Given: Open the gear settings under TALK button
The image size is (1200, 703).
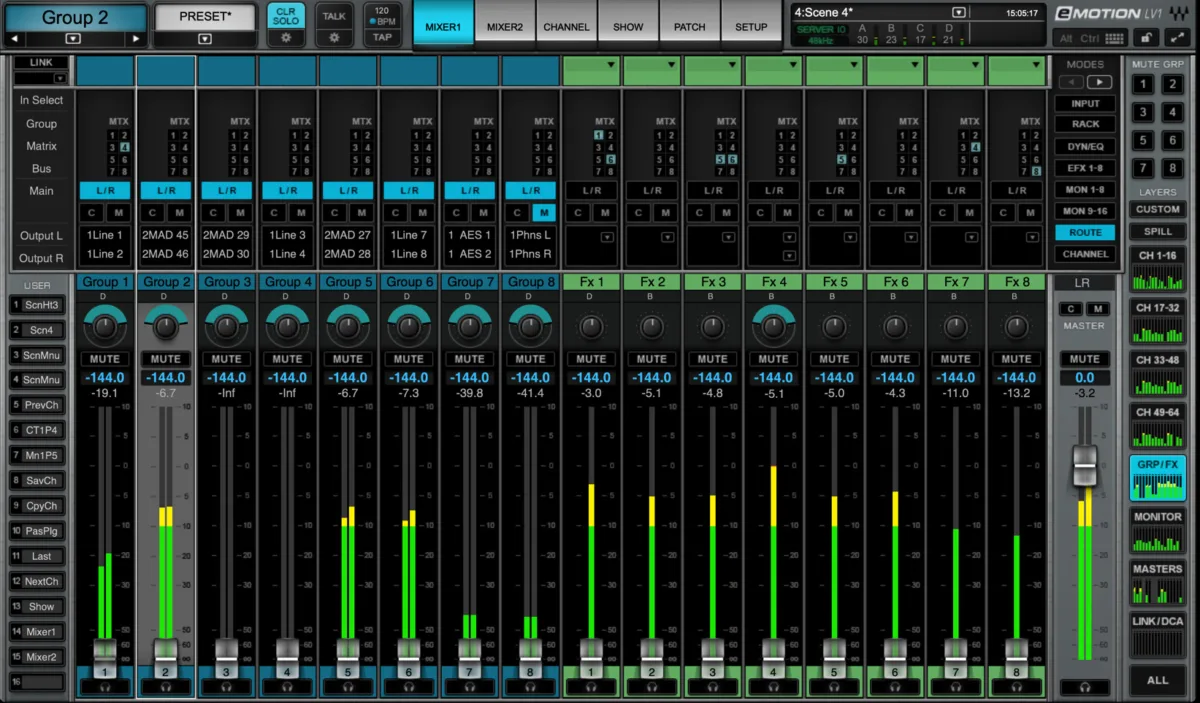Looking at the screenshot, I should coord(334,38).
